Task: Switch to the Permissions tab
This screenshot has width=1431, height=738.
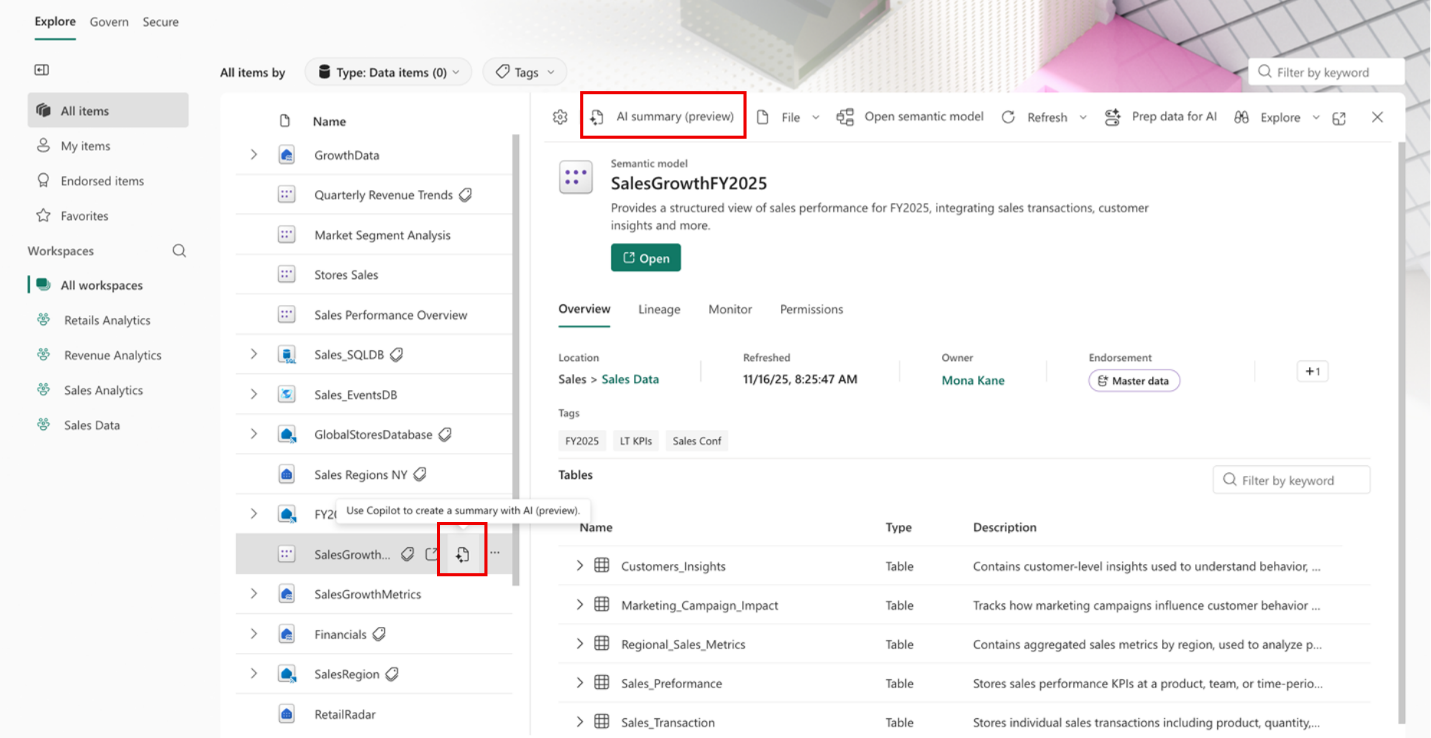Action: click(x=811, y=309)
